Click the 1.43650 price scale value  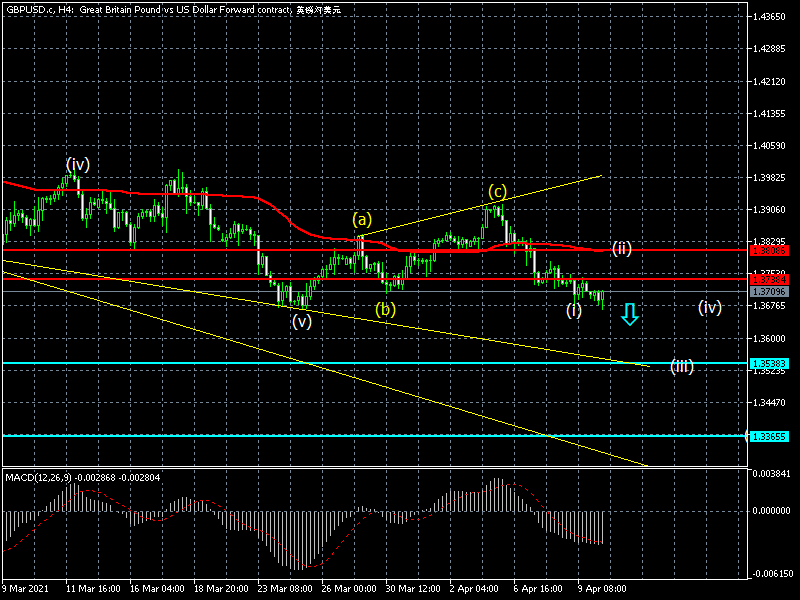tap(770, 17)
